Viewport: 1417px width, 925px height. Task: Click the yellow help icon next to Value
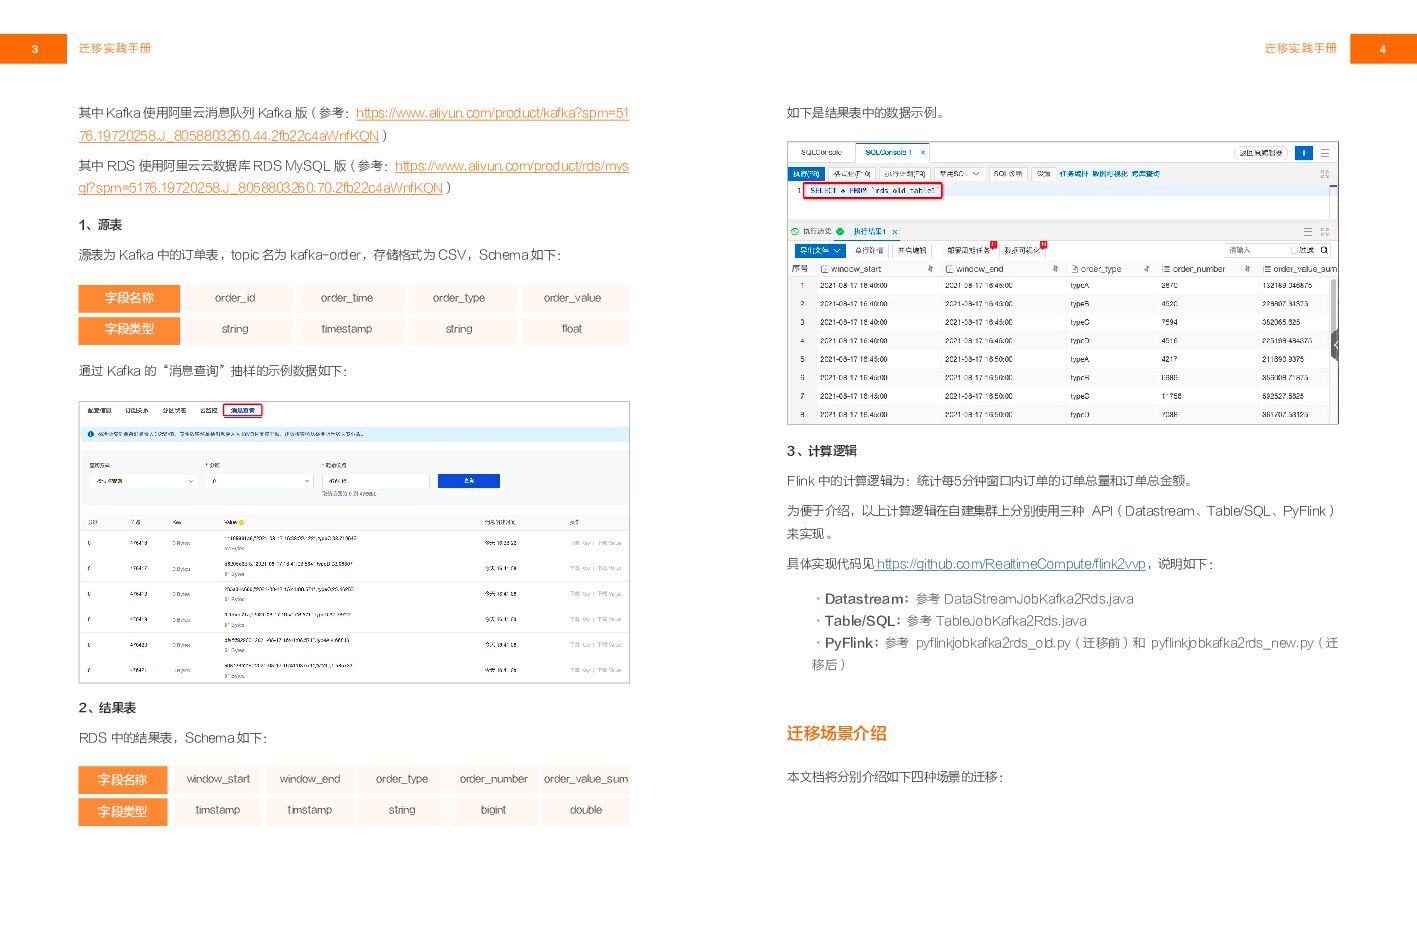tap(241, 522)
